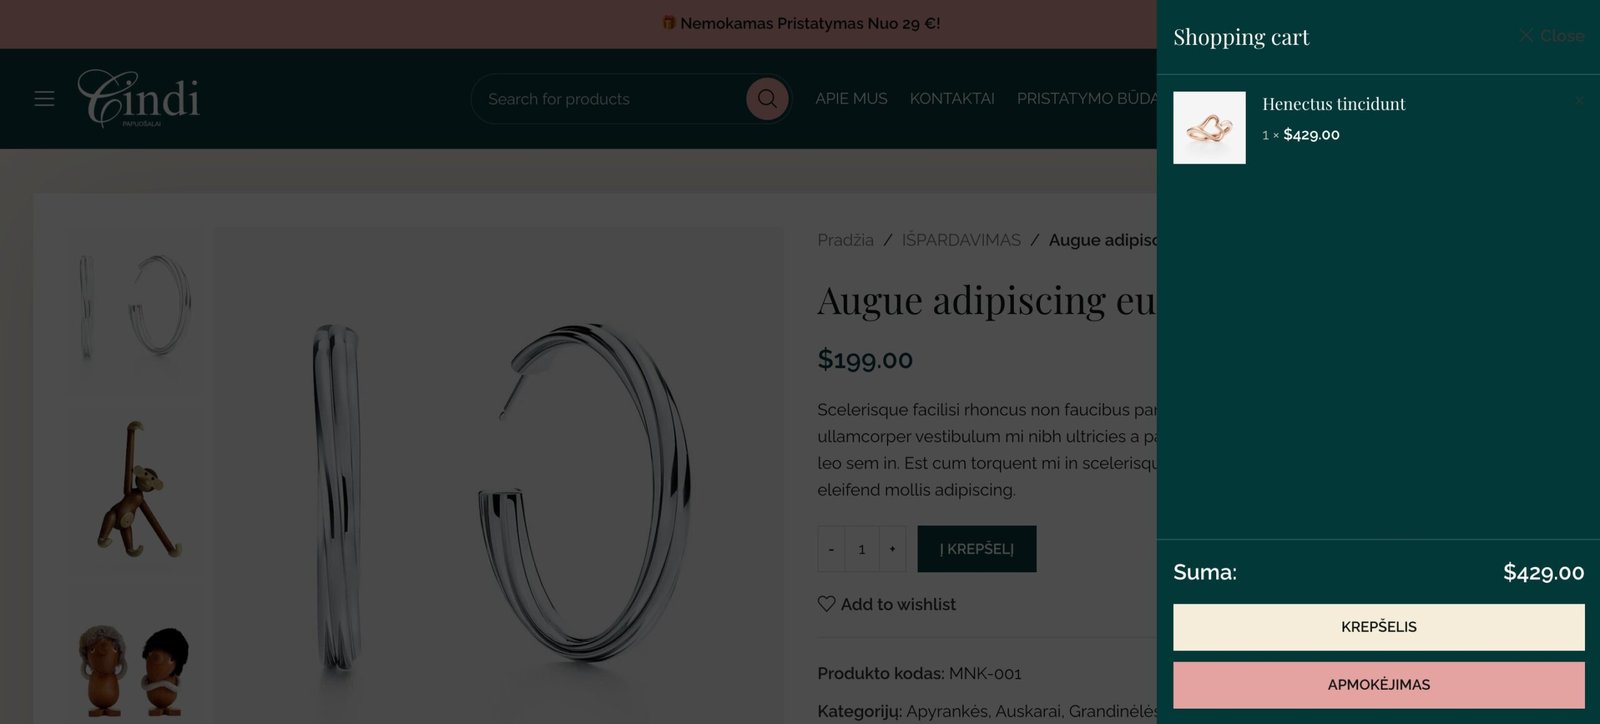Click the KREPŠELIS cart button
Viewport: 1600px width, 724px height.
[1379, 627]
